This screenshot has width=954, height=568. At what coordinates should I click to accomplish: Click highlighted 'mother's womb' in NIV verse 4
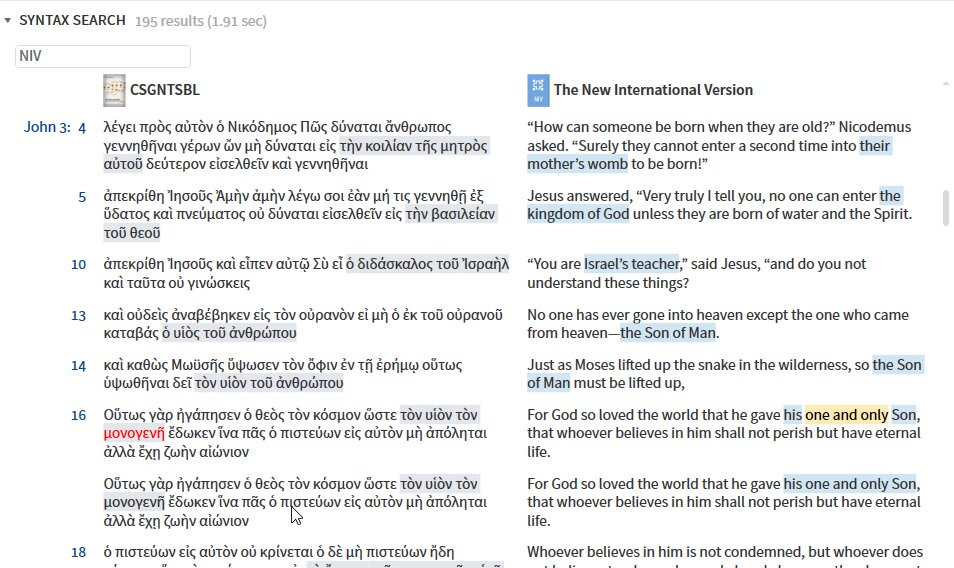577,164
